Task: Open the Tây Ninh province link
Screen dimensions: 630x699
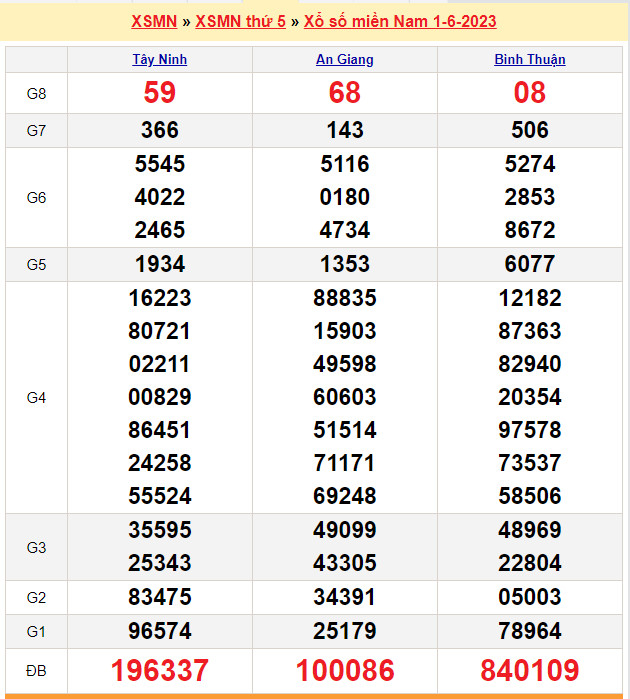Action: coord(159,59)
